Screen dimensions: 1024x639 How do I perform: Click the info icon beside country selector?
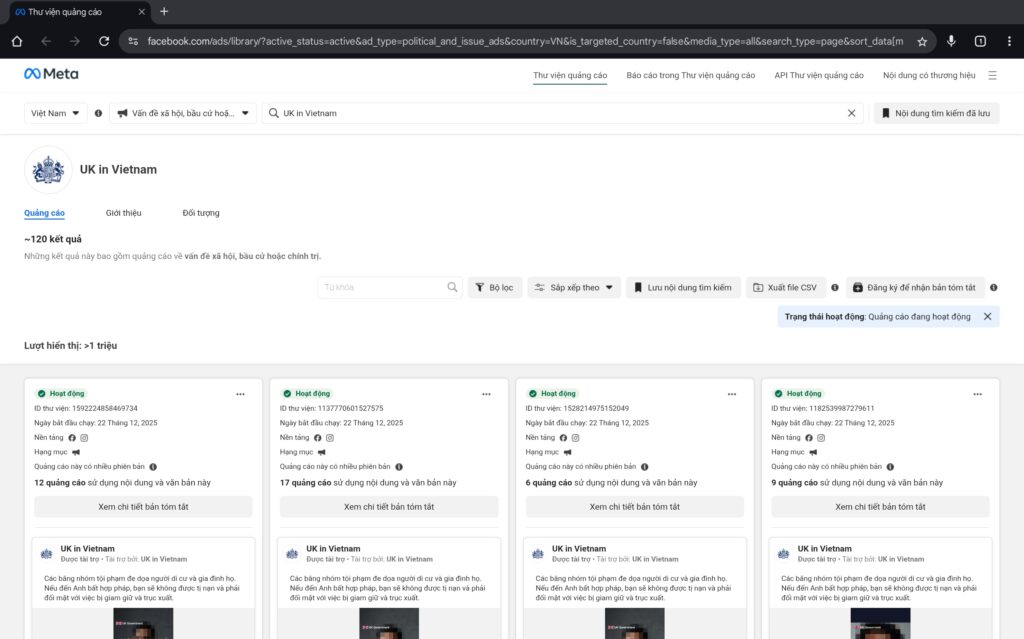click(97, 112)
